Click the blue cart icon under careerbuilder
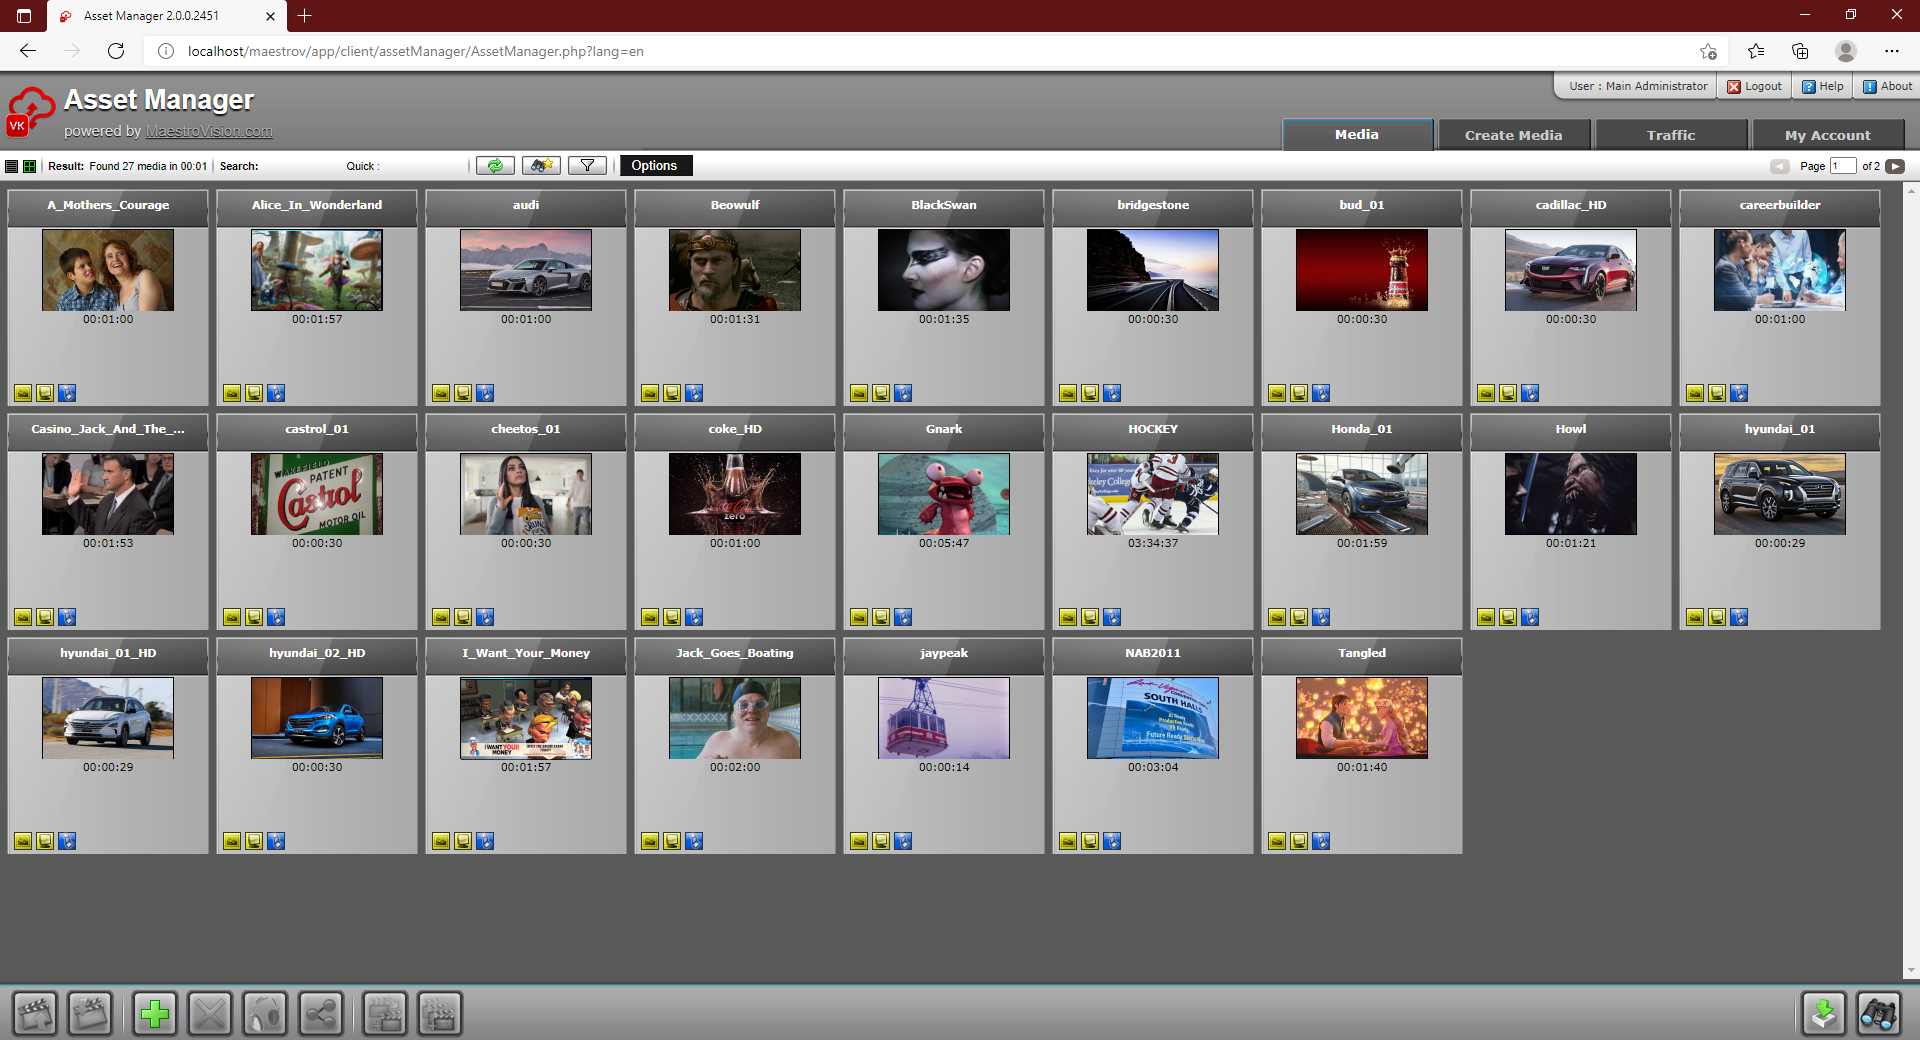This screenshot has height=1040, width=1920. click(1739, 393)
